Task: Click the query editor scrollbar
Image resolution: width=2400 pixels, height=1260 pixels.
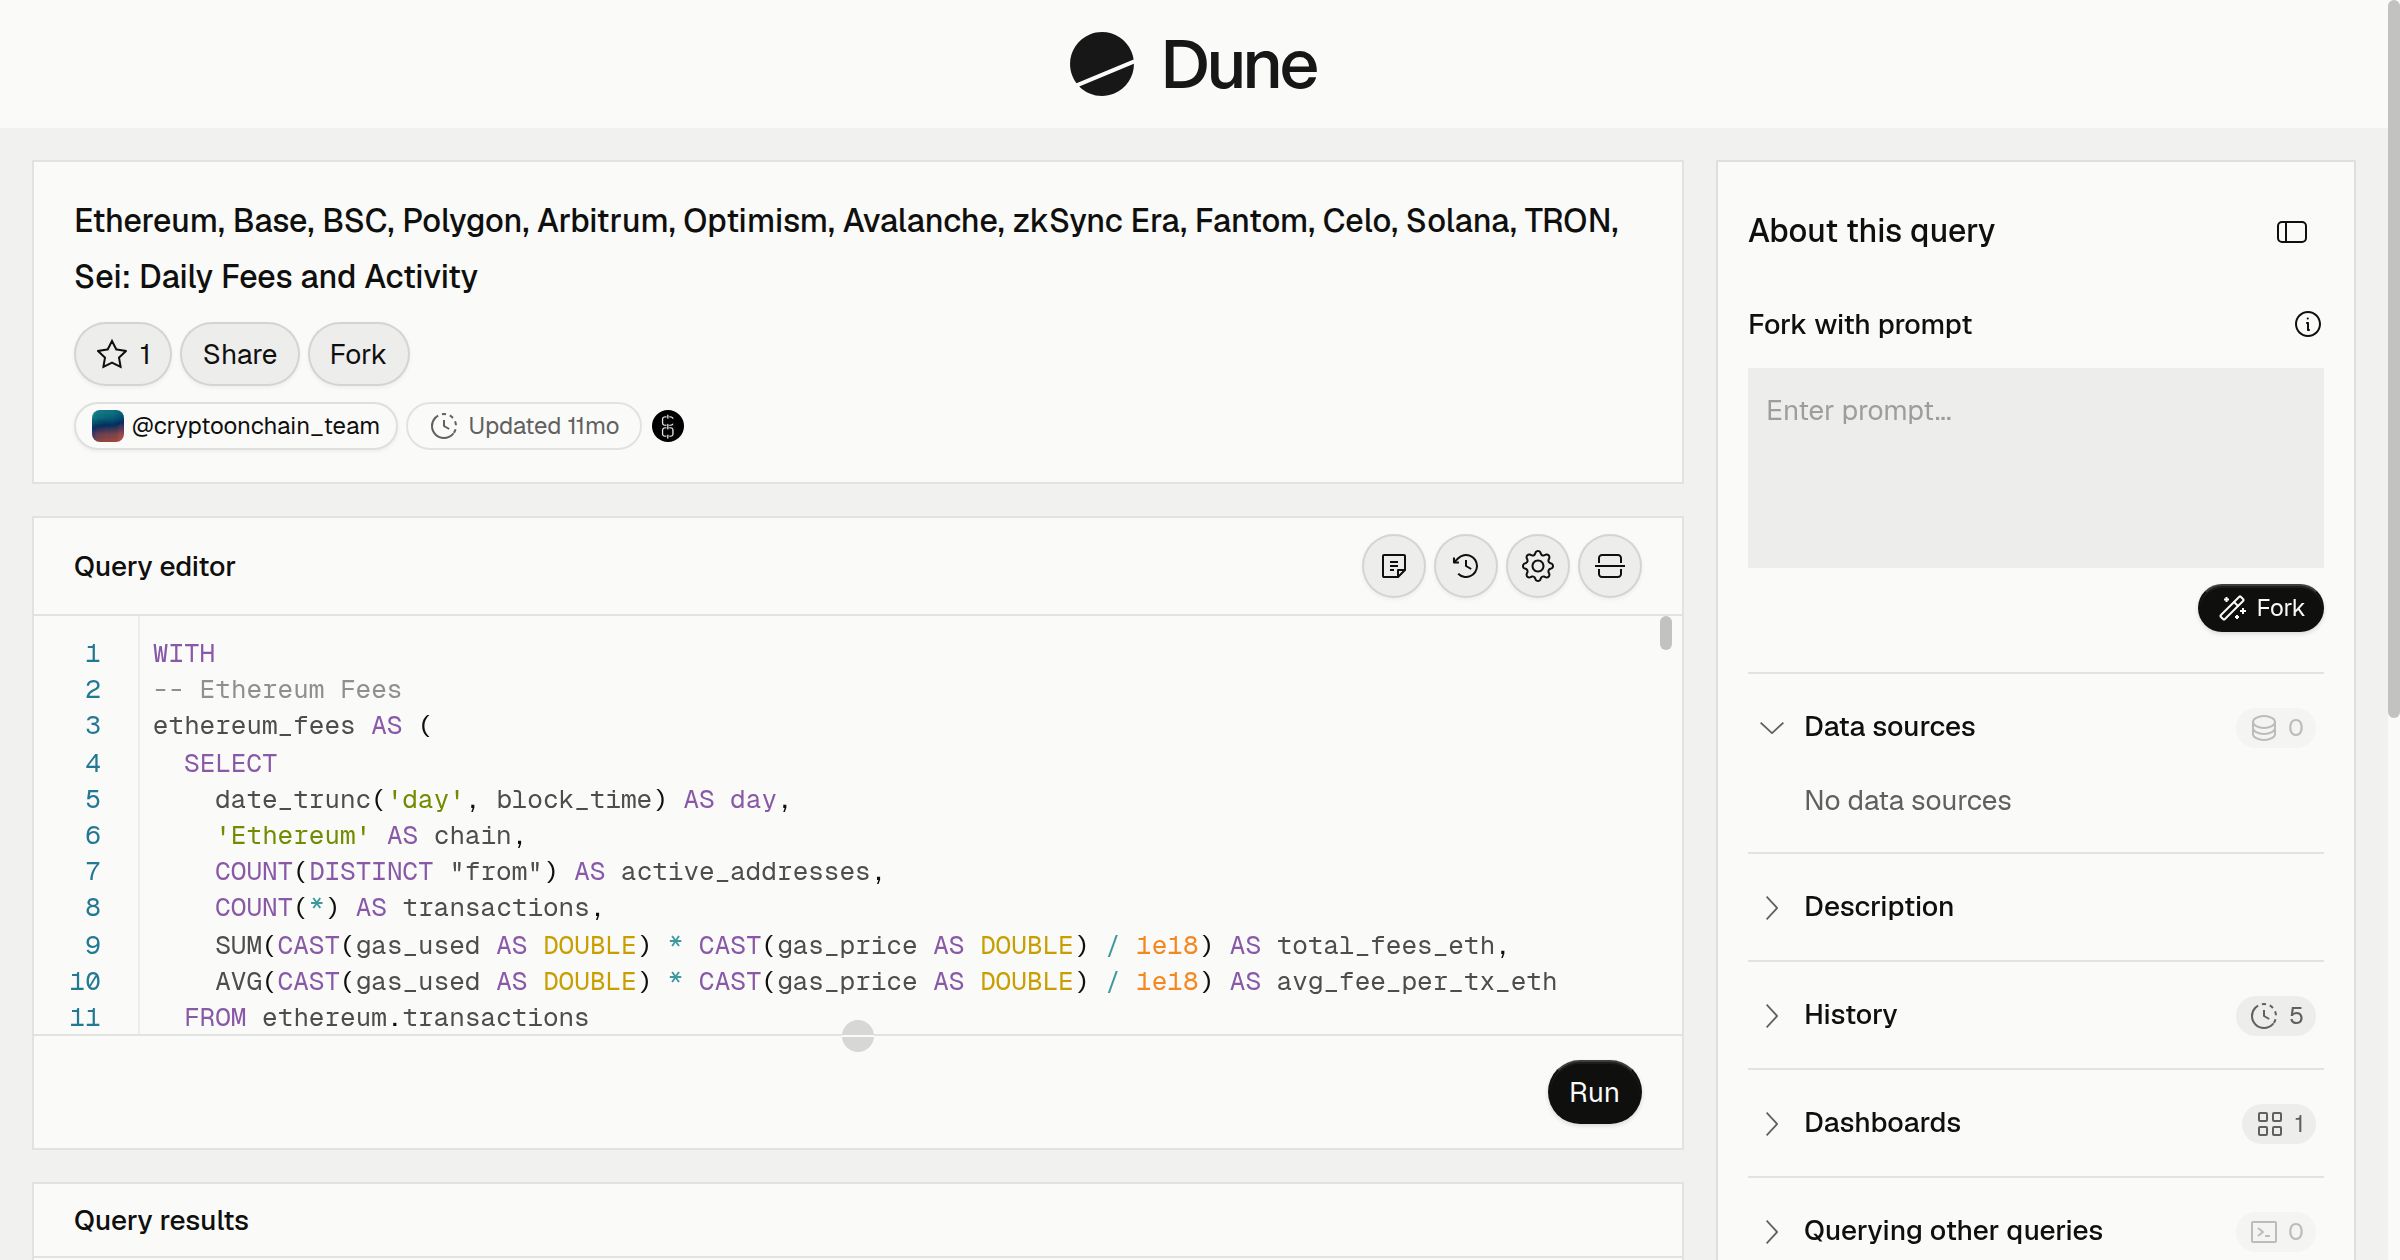Action: [x=1665, y=633]
